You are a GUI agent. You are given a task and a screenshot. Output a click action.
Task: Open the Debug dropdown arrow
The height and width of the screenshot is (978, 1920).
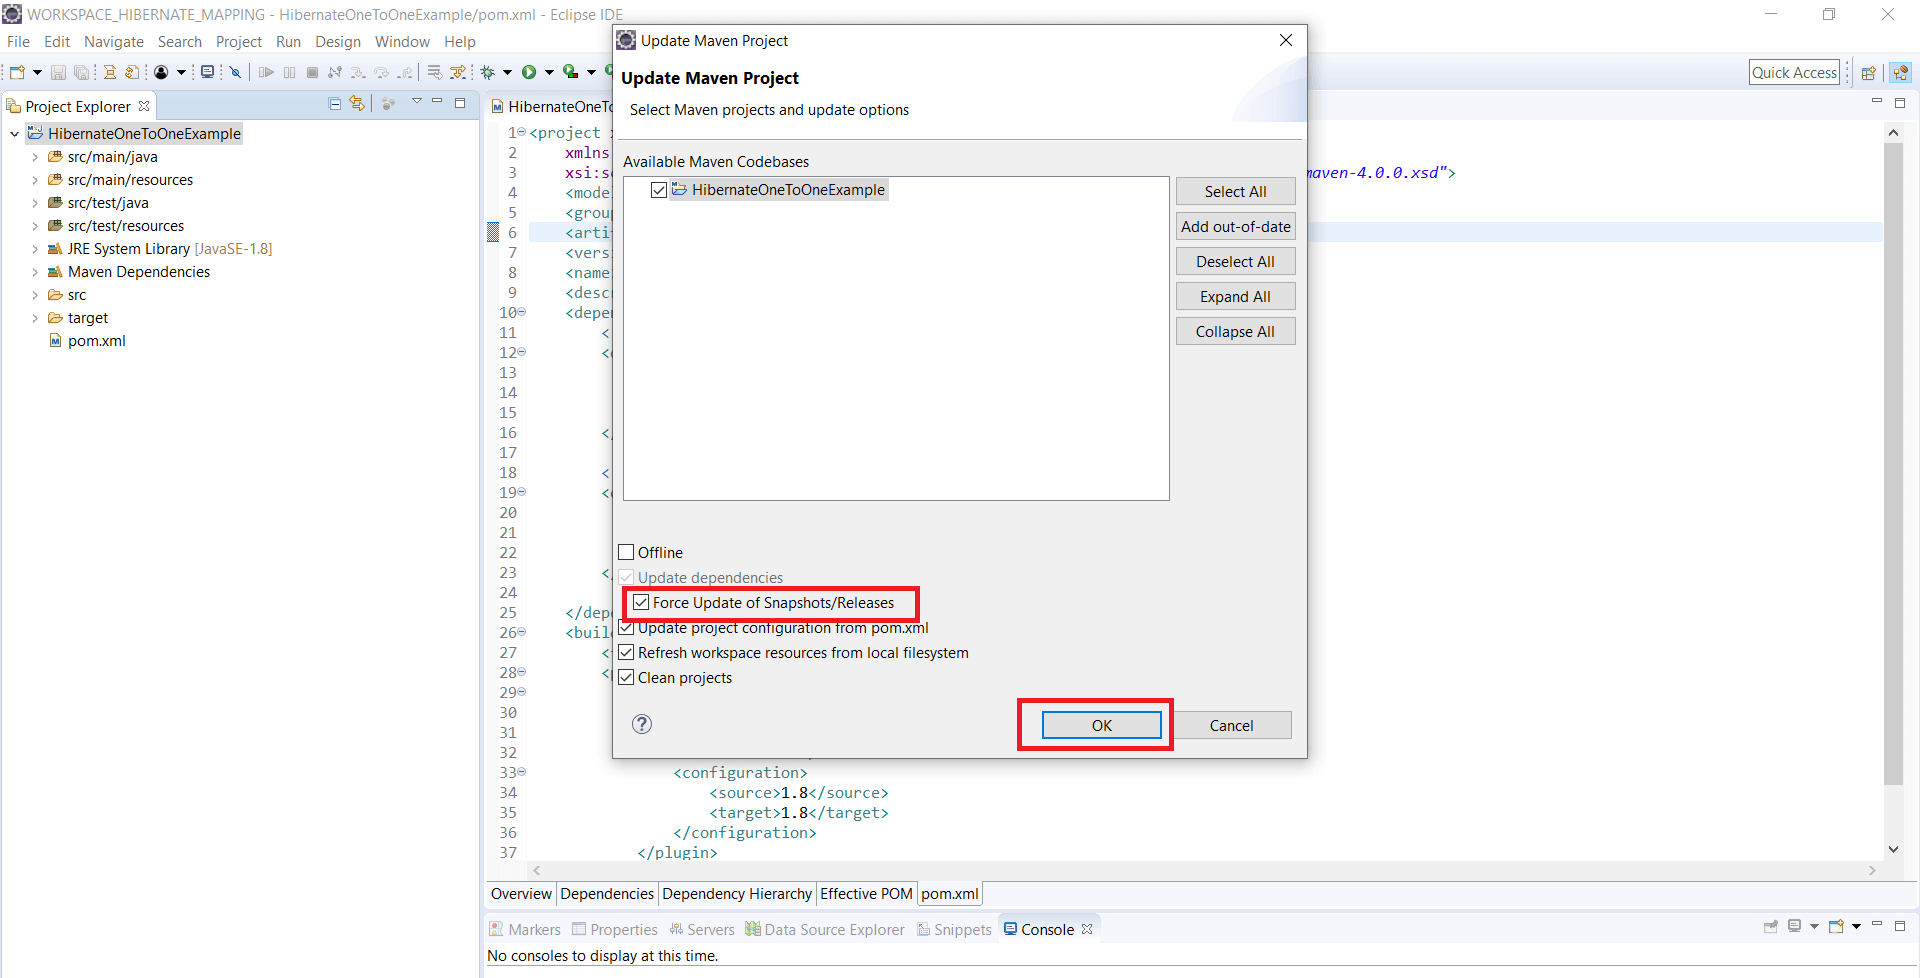click(507, 72)
